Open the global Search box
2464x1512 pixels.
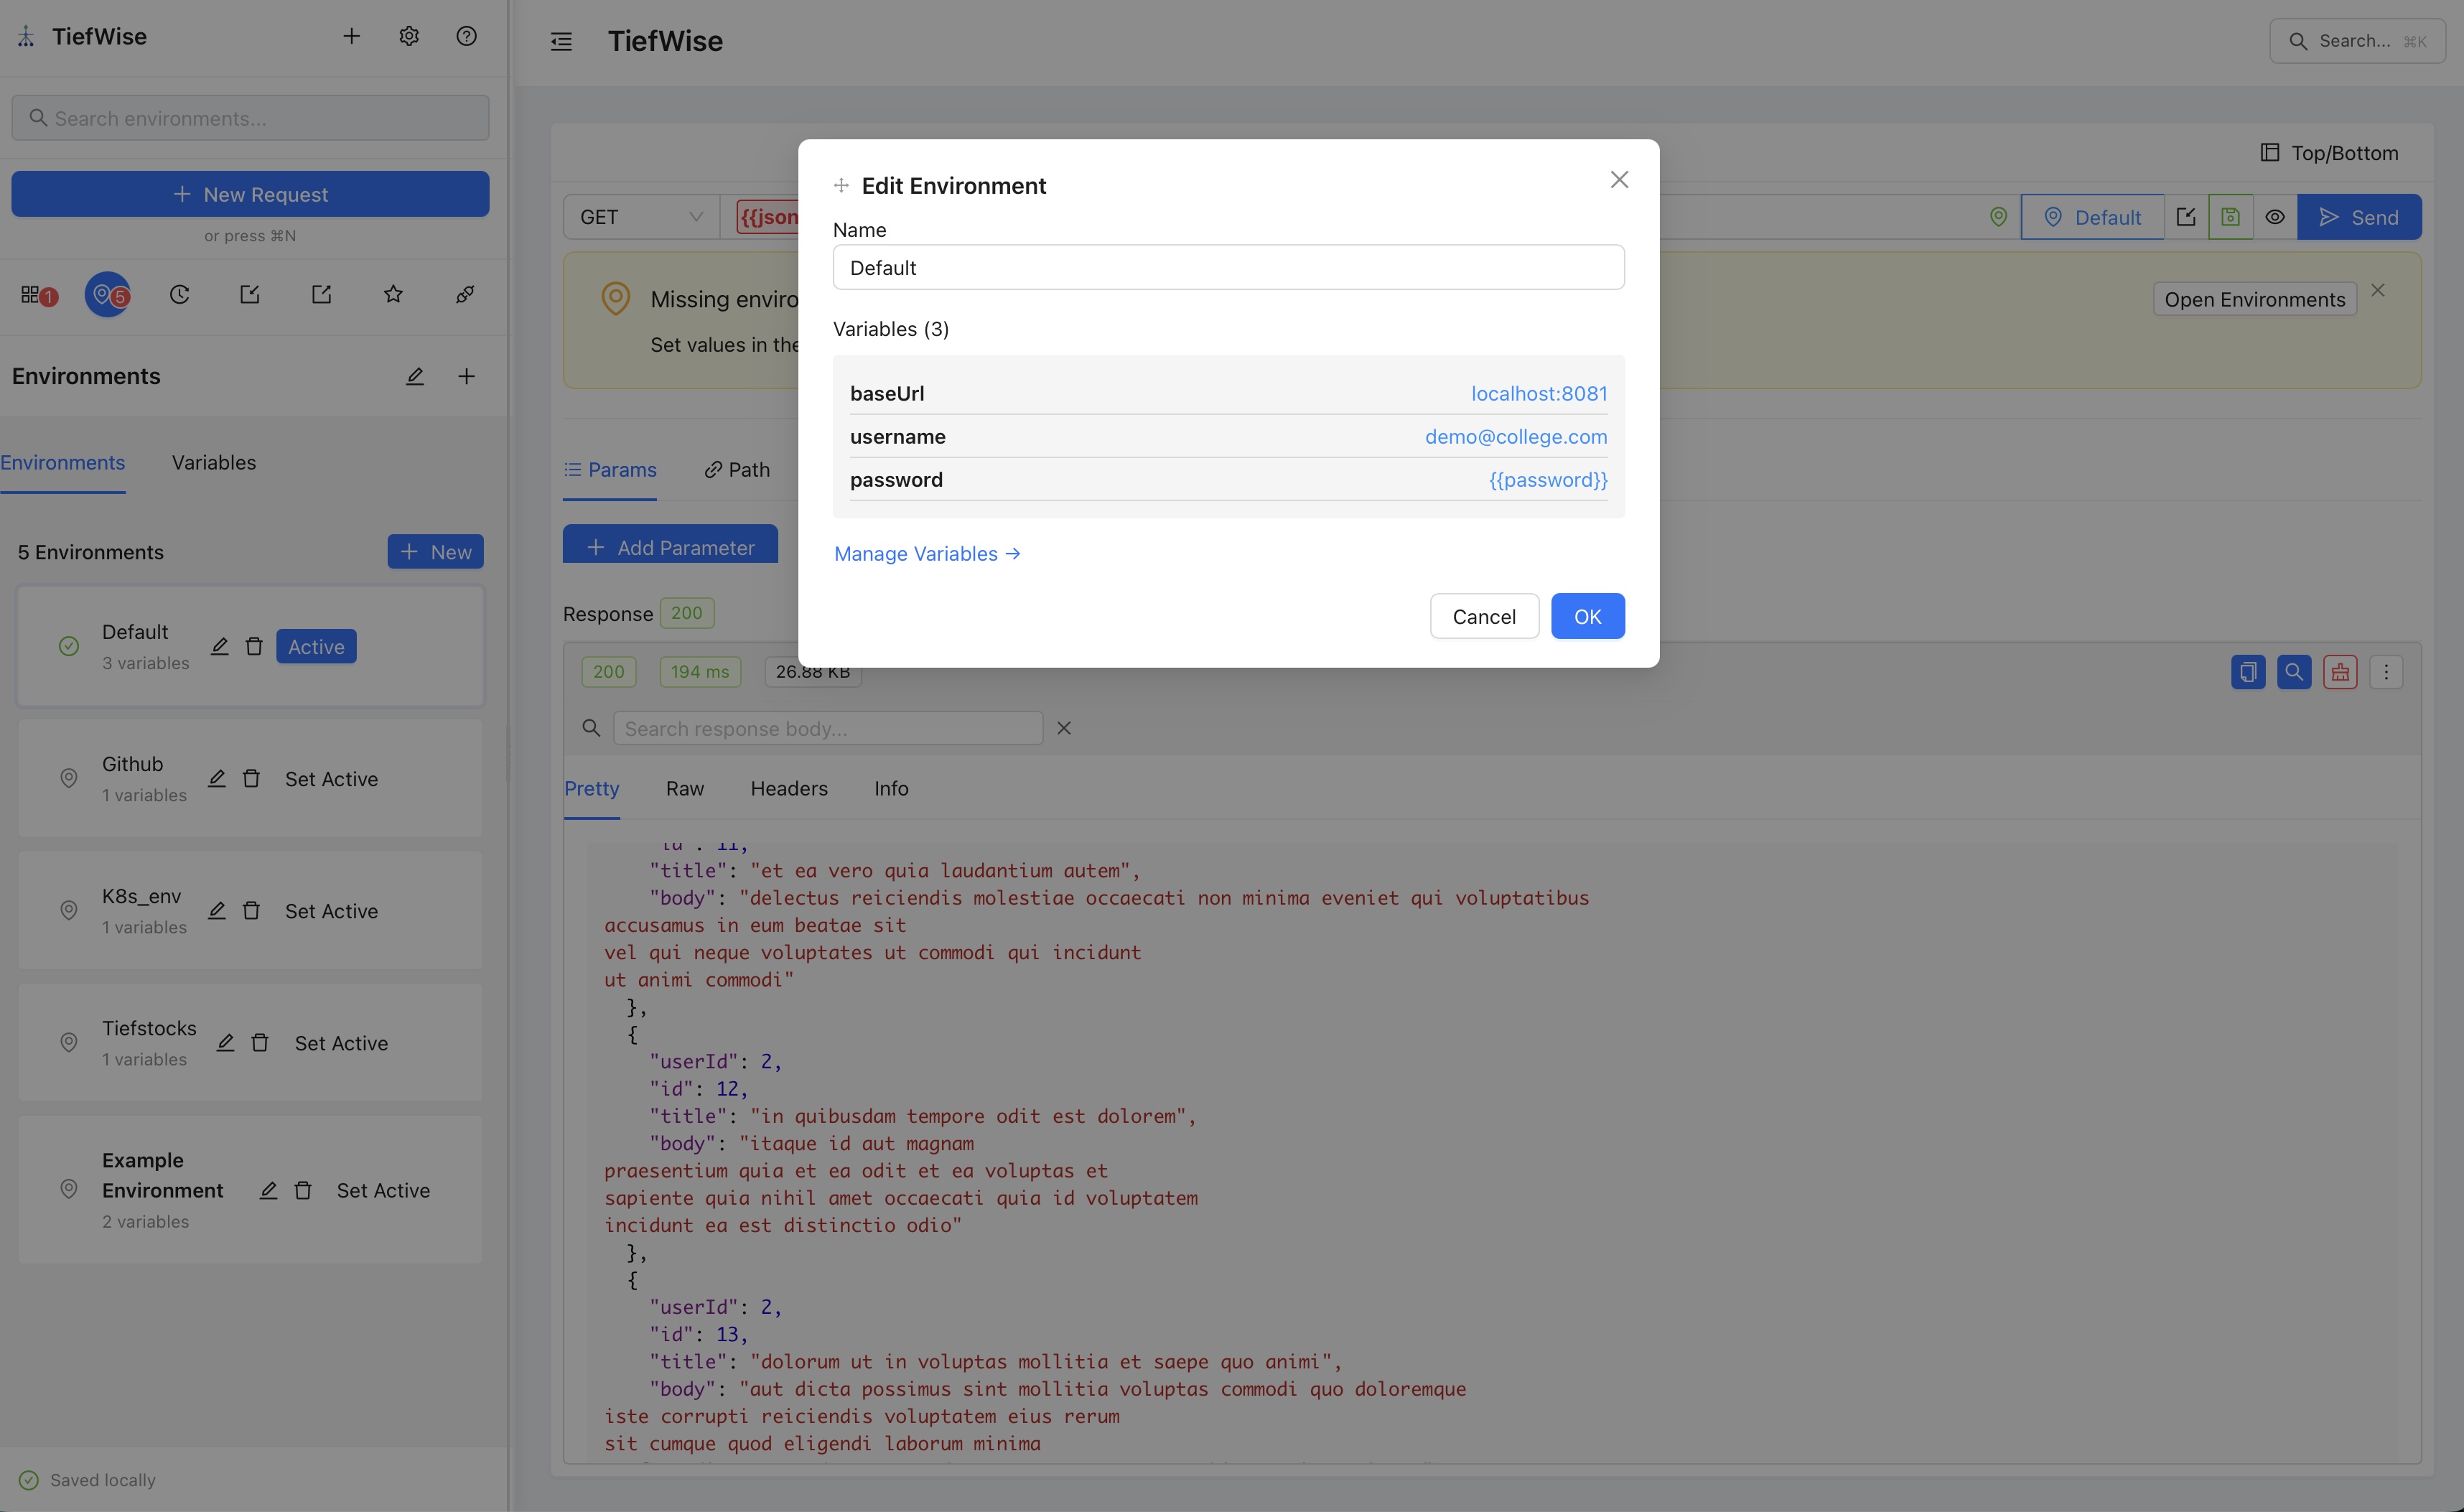coord(2357,41)
